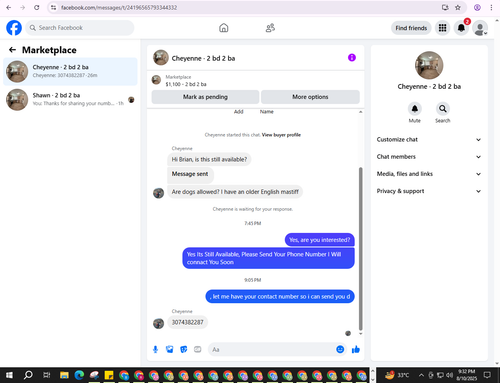Attach a file with the photo icon
500x383 pixels.
tap(170, 349)
